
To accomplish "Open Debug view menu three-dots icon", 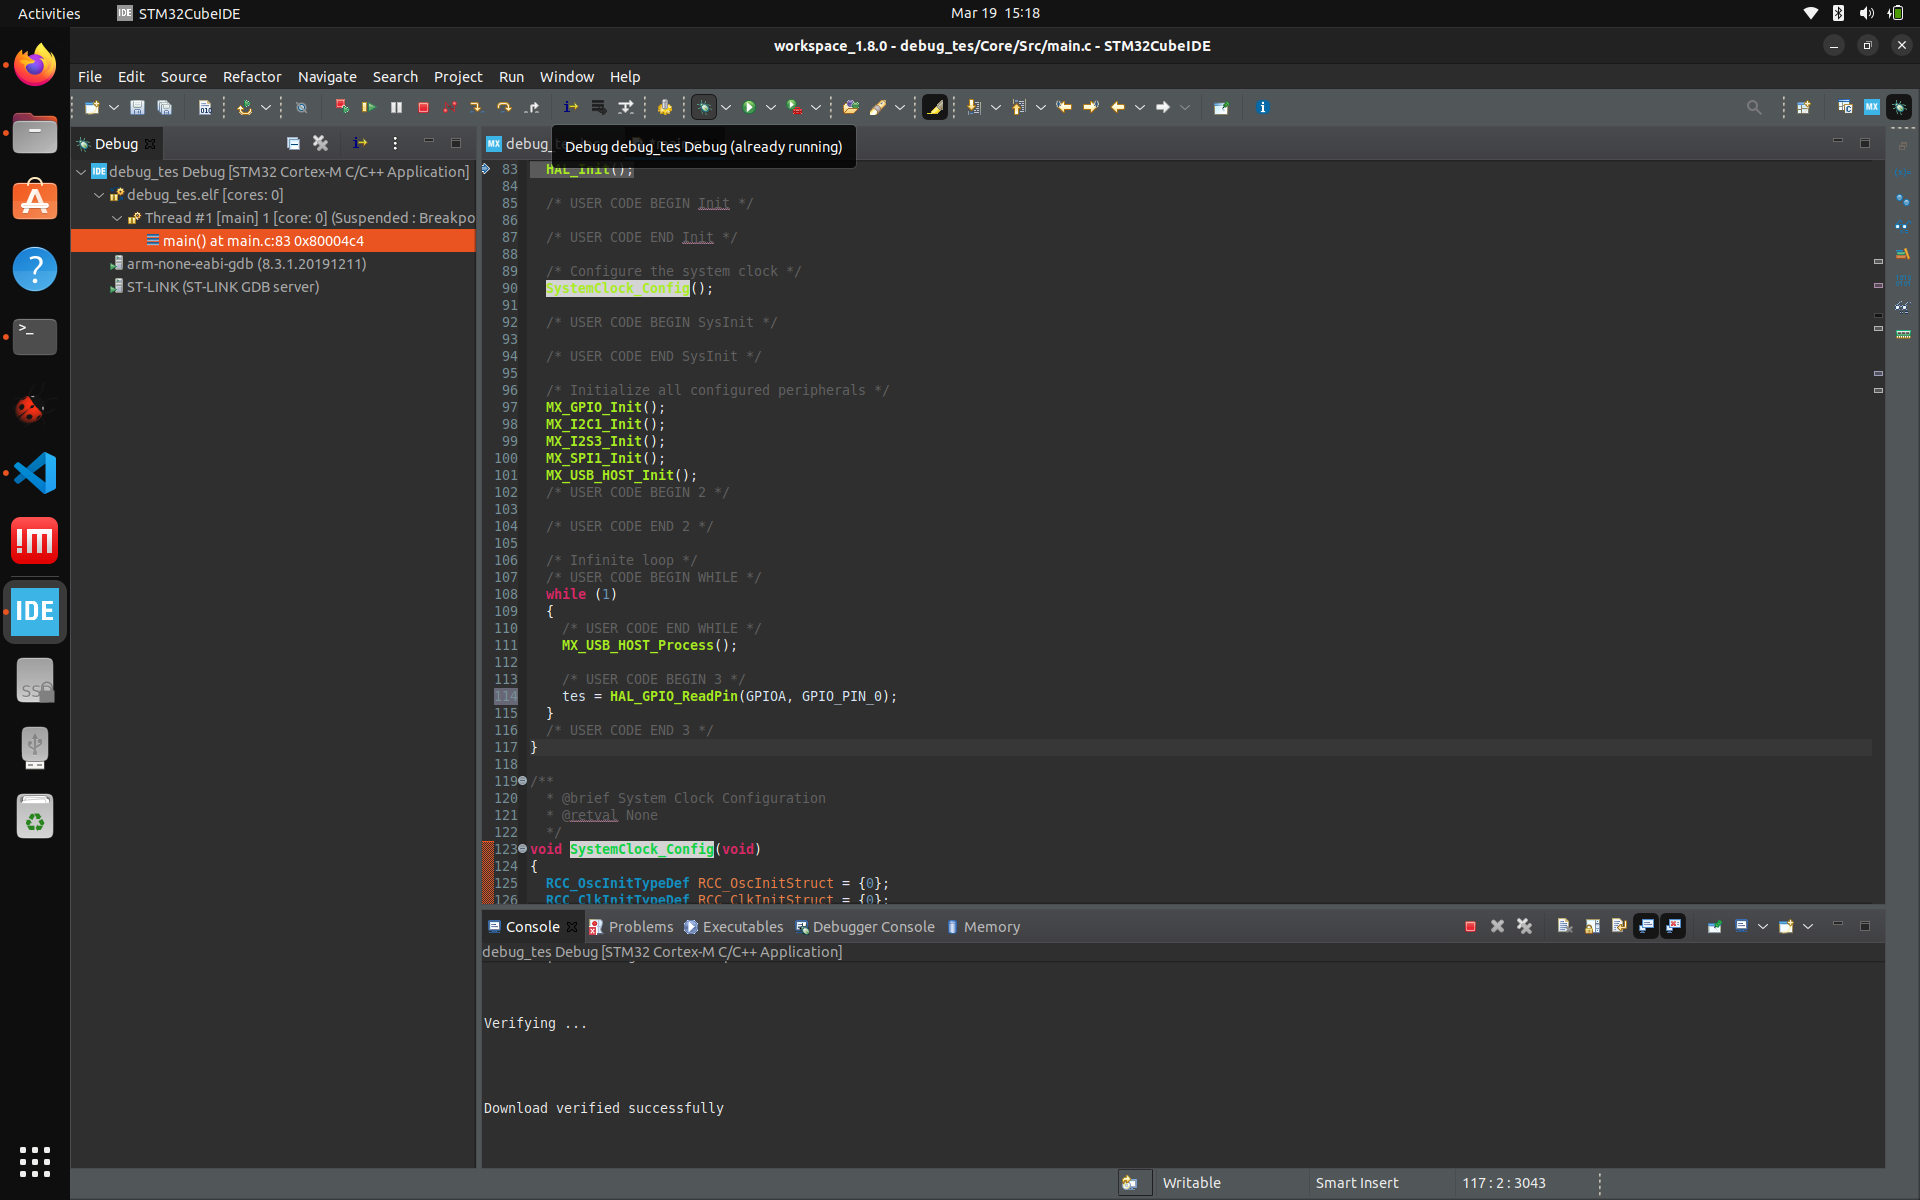I will tap(395, 143).
